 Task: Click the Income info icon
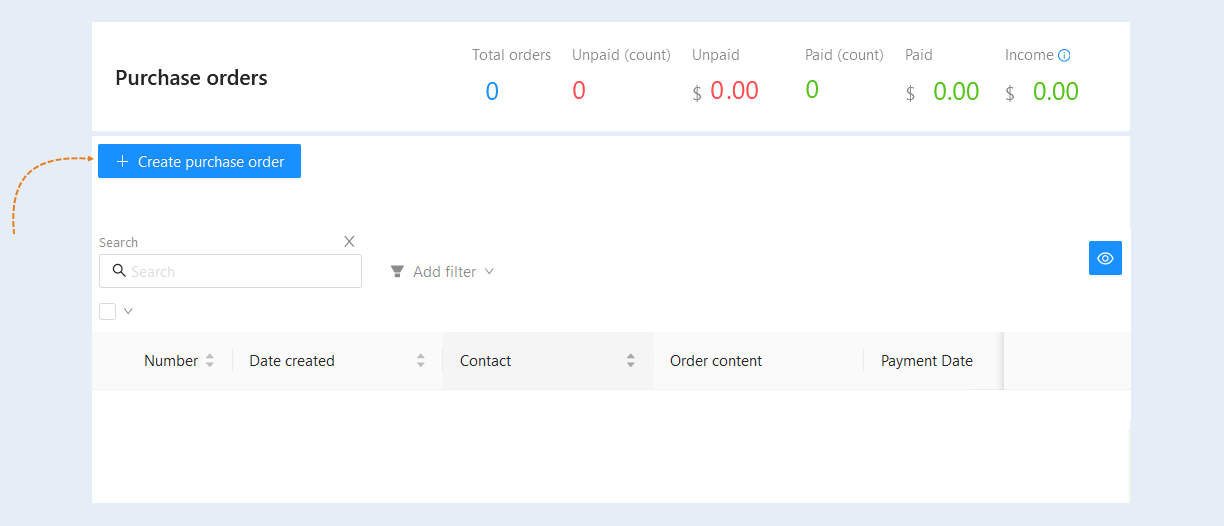1064,56
